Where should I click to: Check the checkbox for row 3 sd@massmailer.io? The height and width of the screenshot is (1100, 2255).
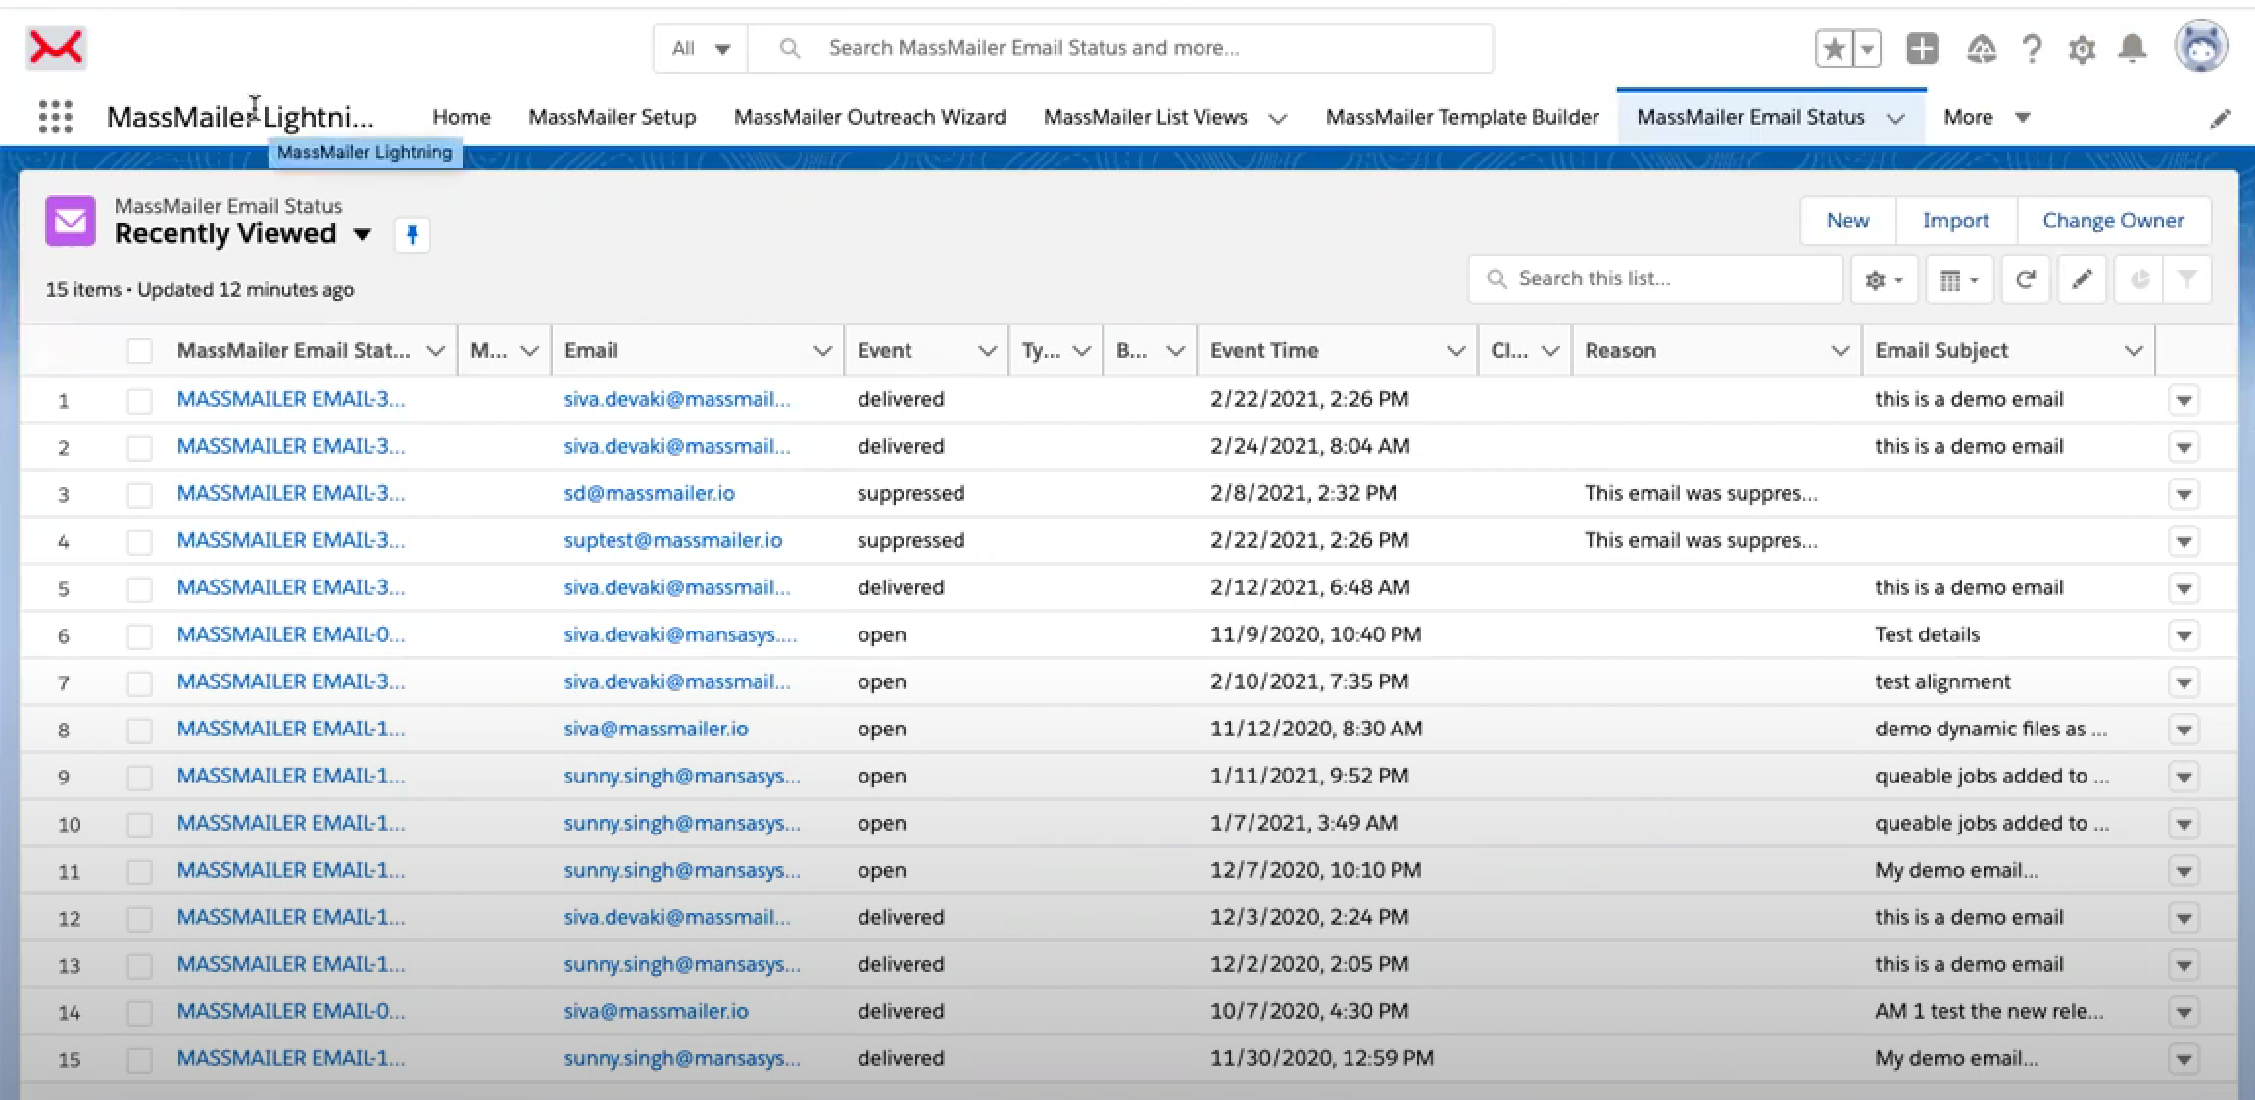coord(139,495)
